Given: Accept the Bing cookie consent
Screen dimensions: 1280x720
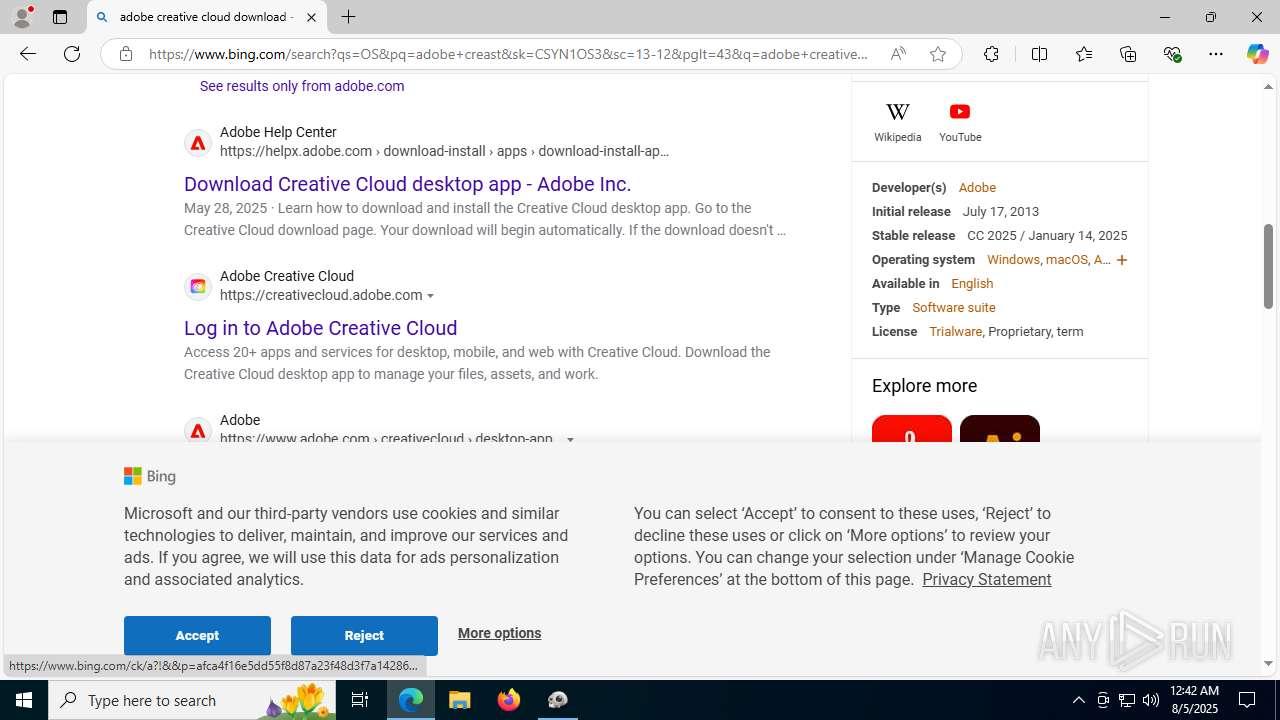Looking at the screenshot, I should (197, 635).
